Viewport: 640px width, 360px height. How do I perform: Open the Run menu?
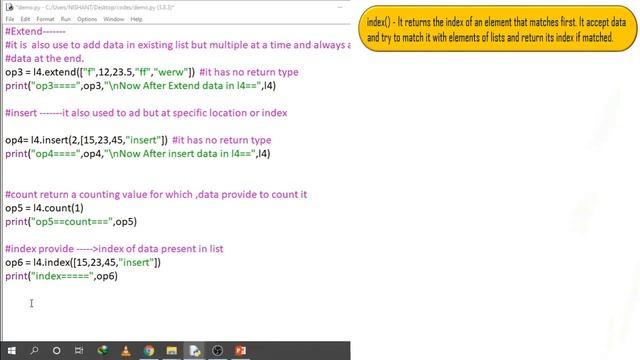66,19
